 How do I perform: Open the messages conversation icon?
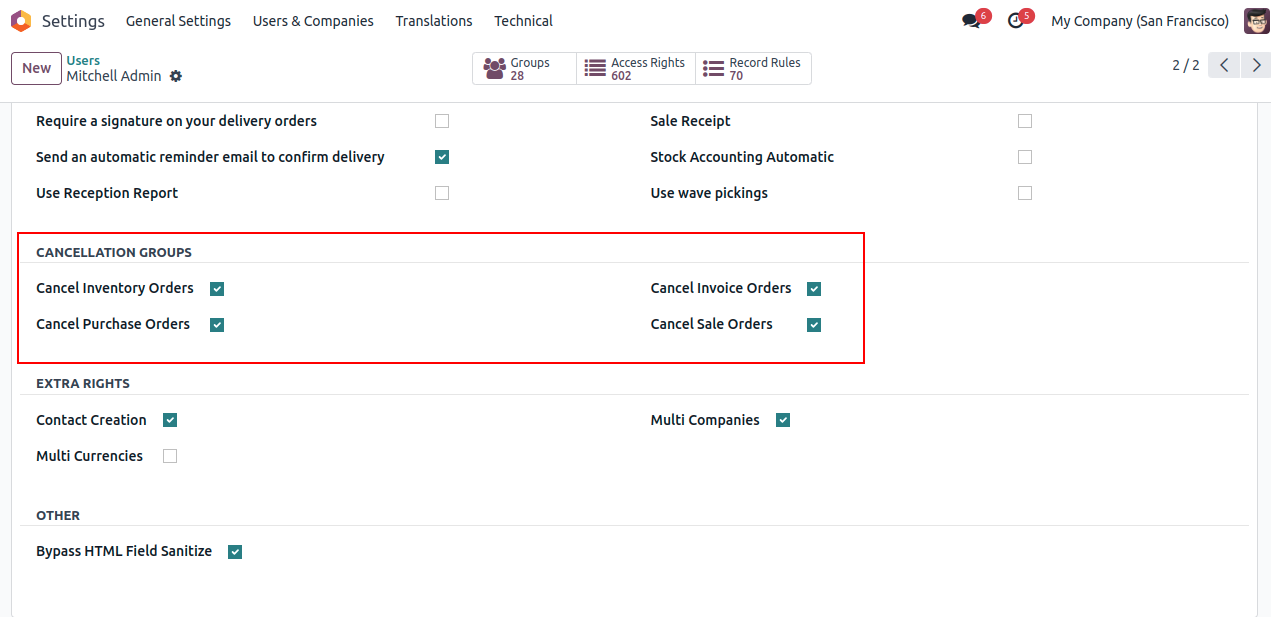pos(970,21)
